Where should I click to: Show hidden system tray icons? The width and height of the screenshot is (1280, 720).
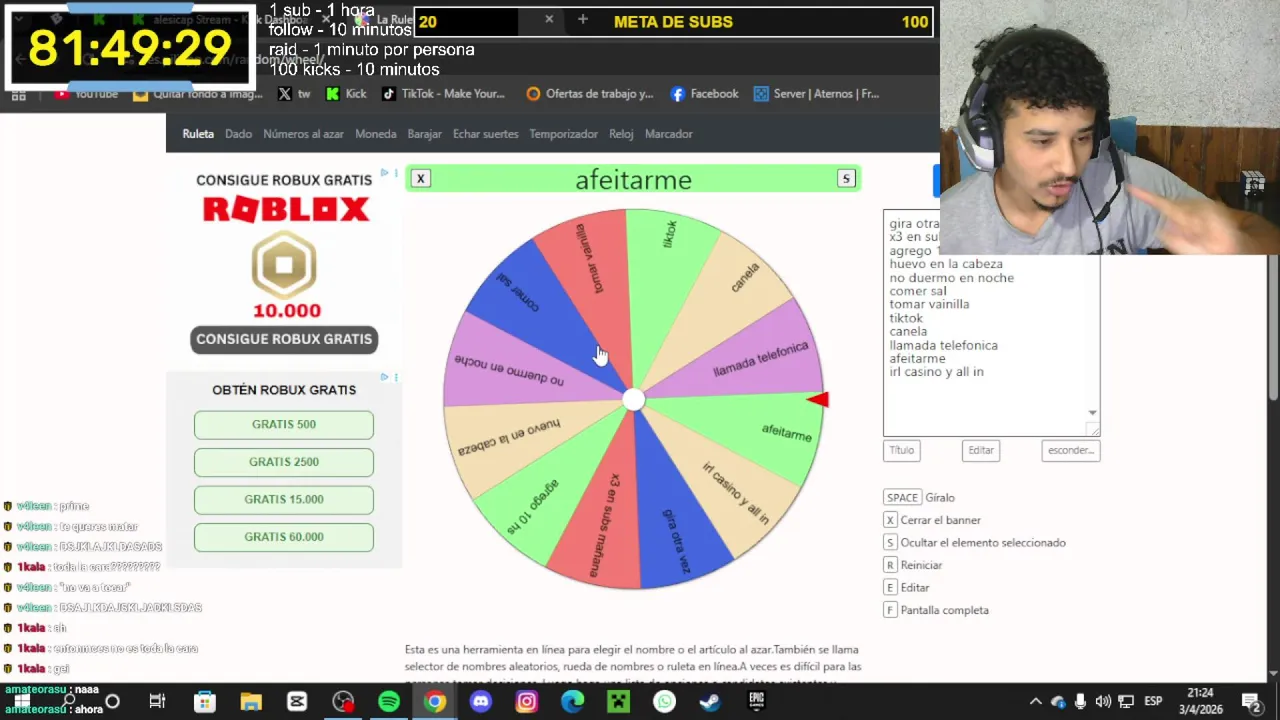pyautogui.click(x=1035, y=702)
